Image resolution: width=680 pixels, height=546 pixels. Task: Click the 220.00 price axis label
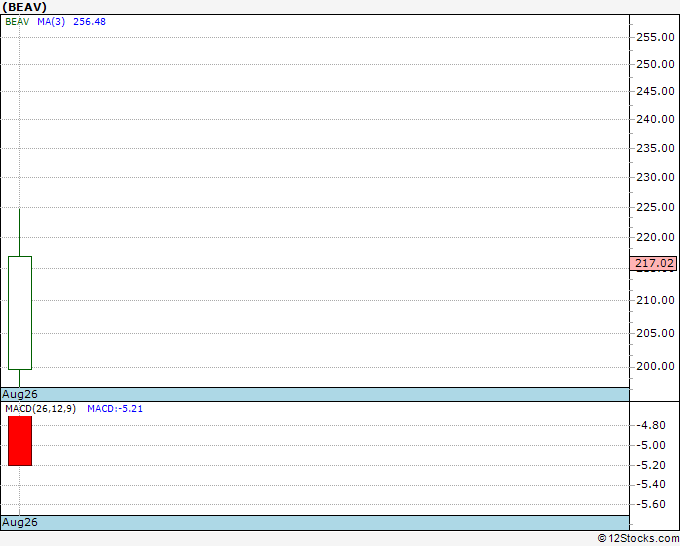pos(655,237)
